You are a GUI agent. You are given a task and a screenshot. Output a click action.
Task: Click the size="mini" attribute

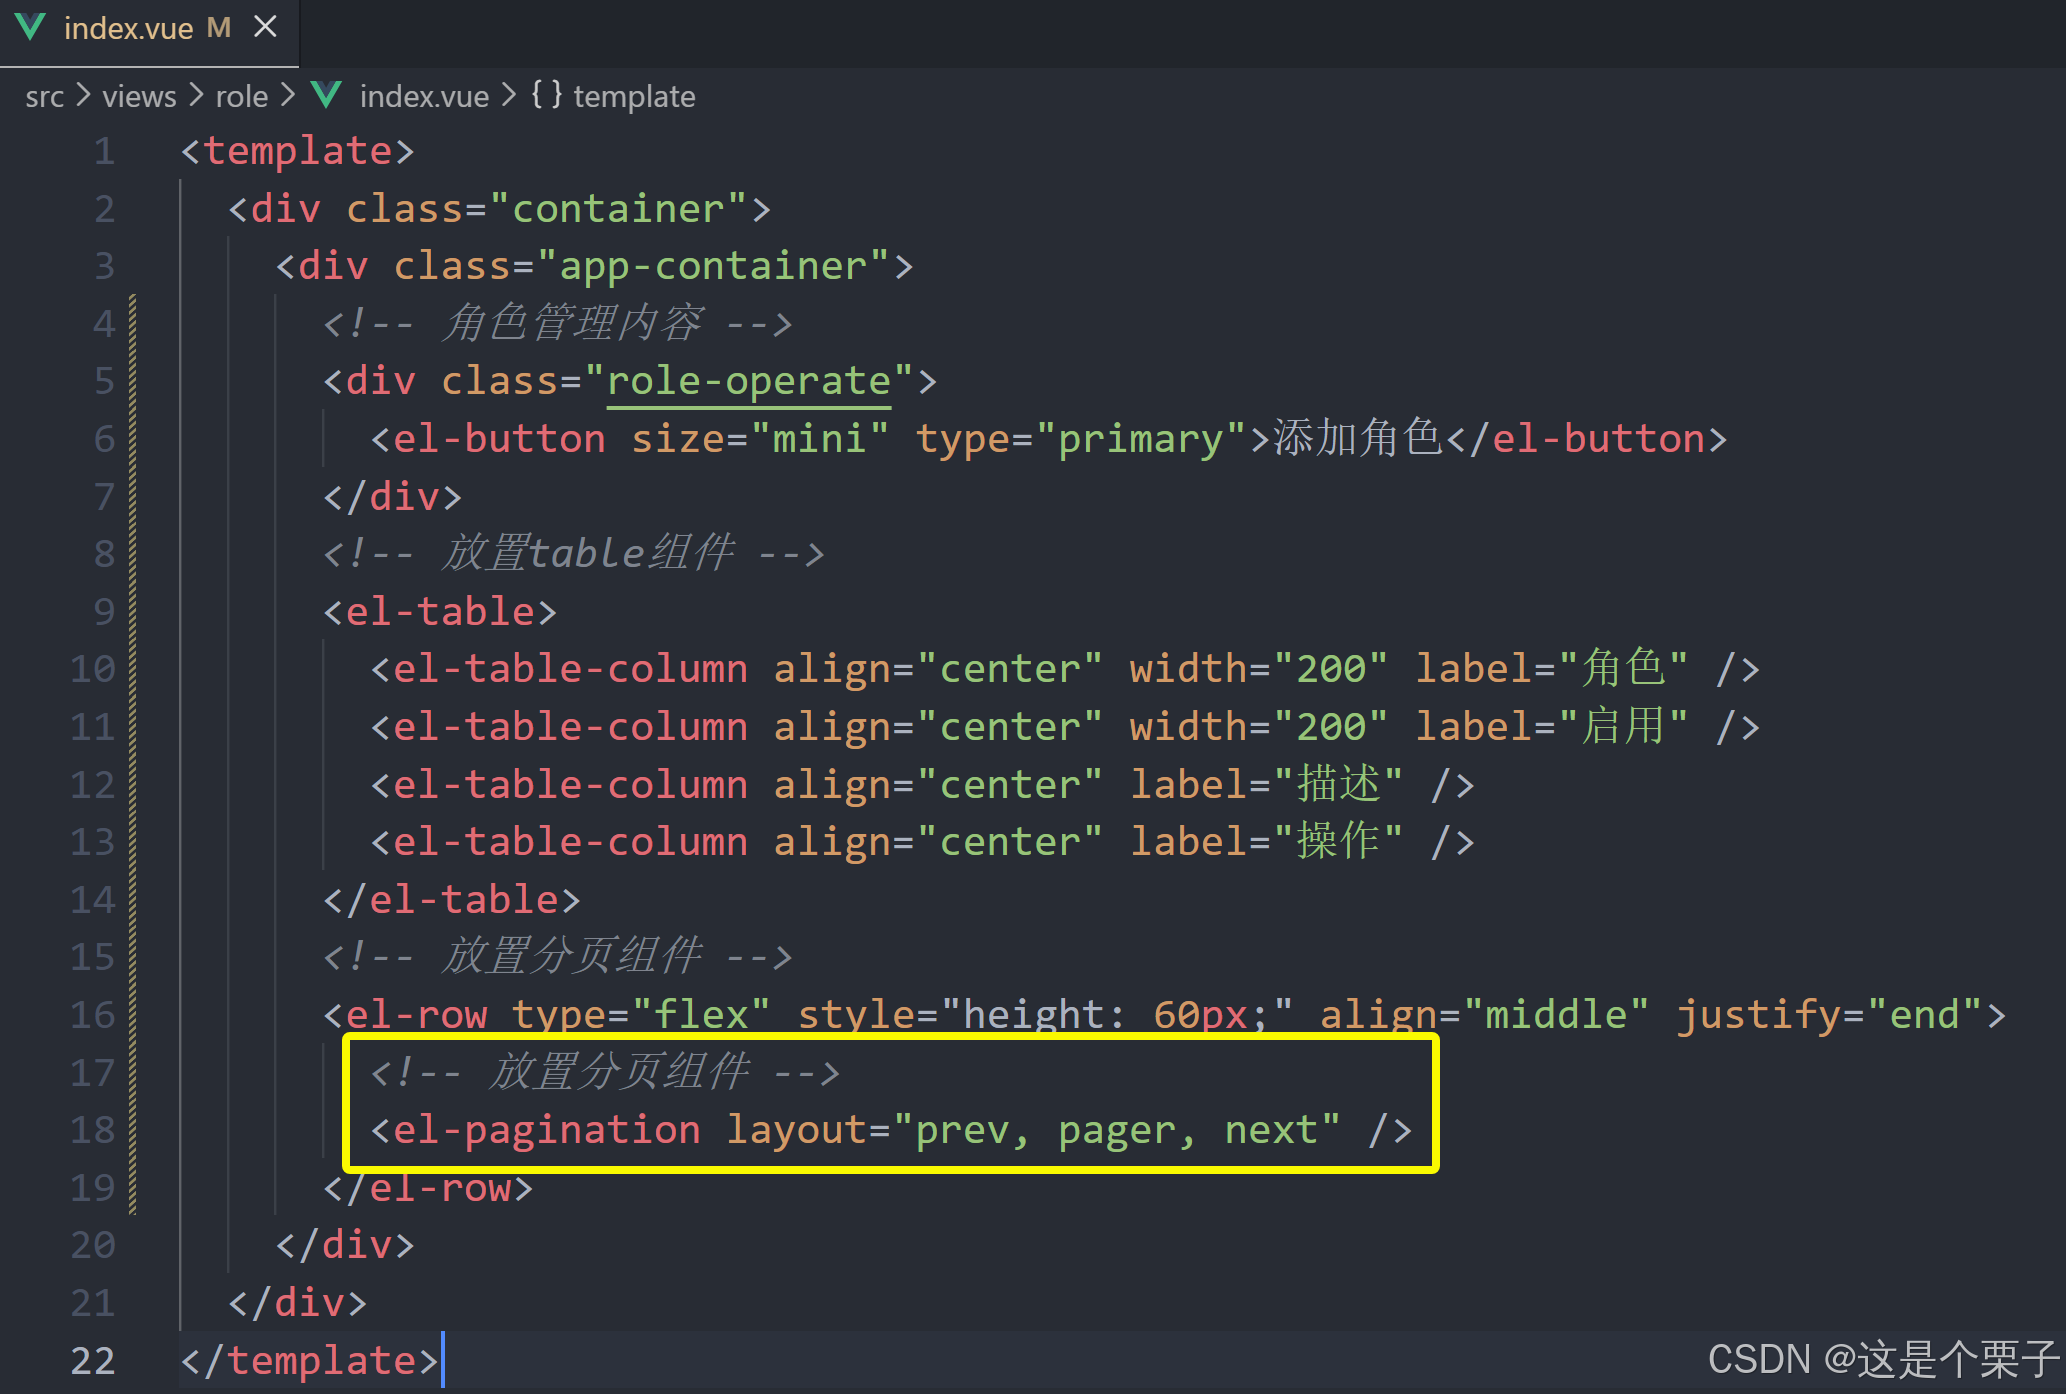pos(760,439)
